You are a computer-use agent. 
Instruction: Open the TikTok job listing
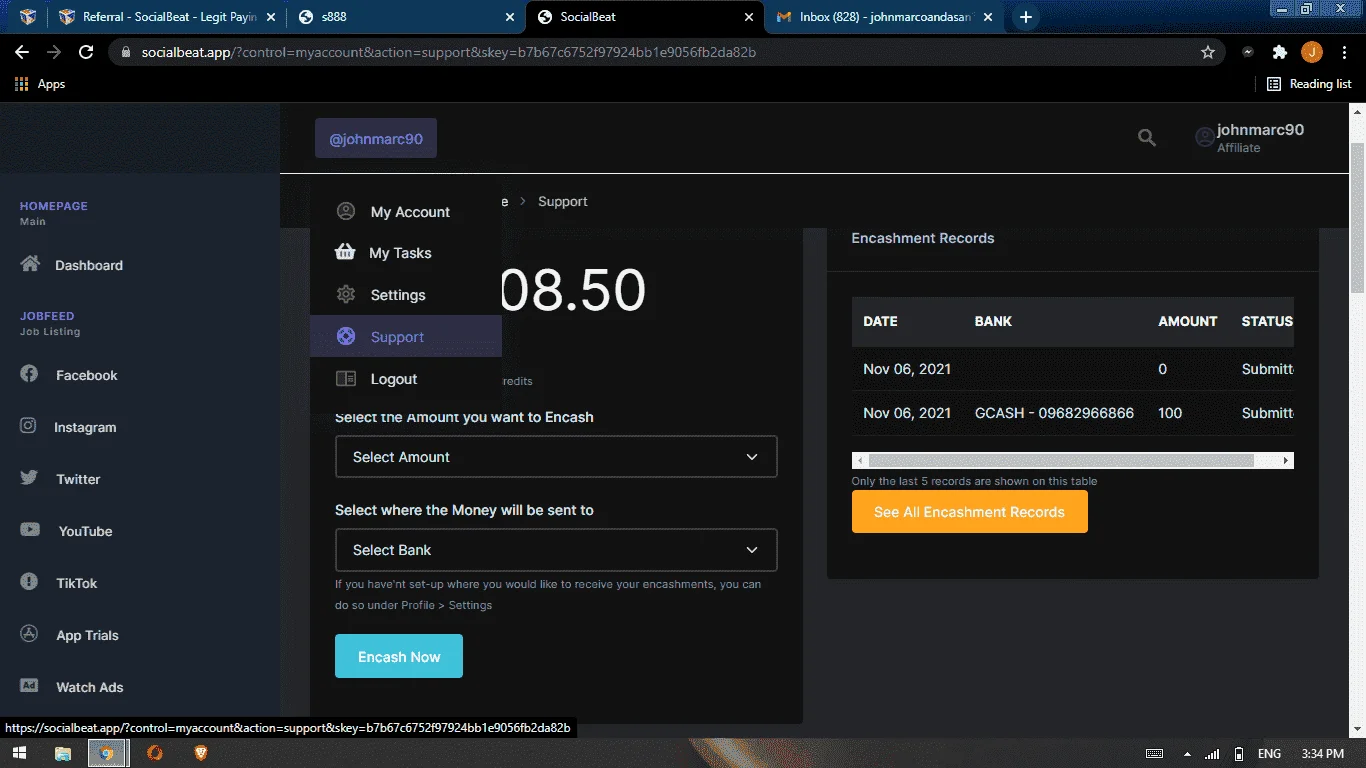[59, 583]
